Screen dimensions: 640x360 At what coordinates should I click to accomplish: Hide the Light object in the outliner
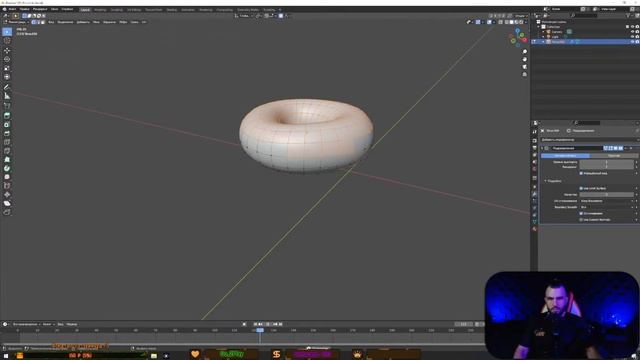[632, 36]
